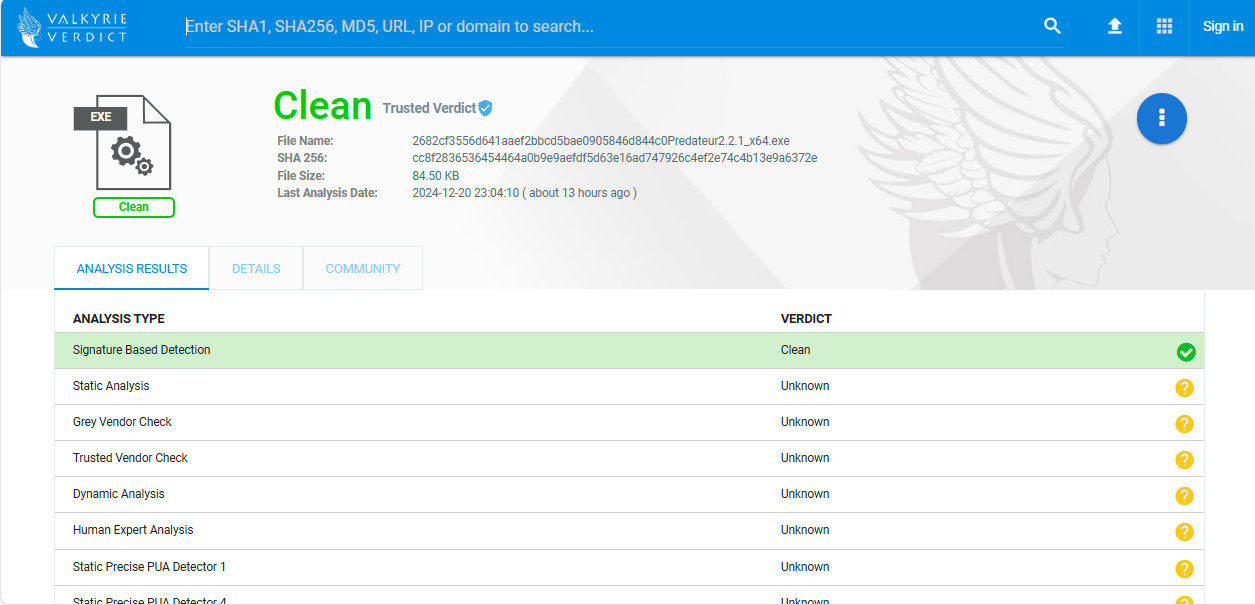Viewport: 1255px width, 605px height.
Task: Select the Static Precise PUA Detector 1 label
Action: (150, 567)
